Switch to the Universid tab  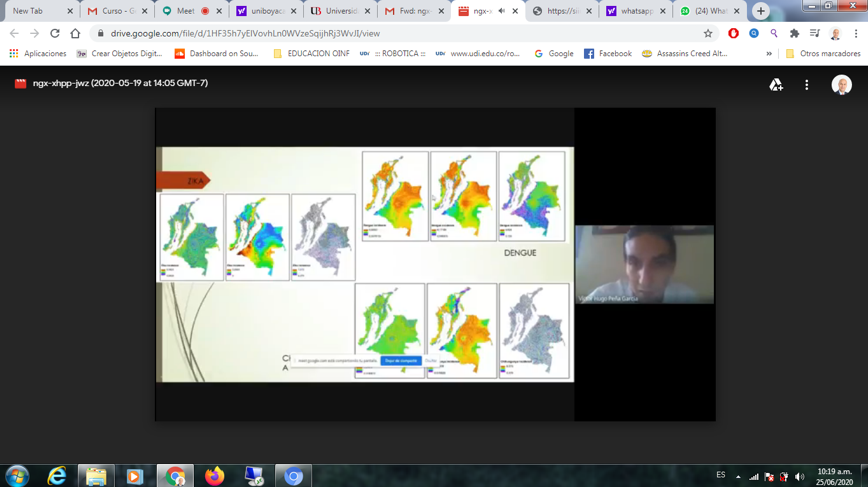[x=338, y=11]
